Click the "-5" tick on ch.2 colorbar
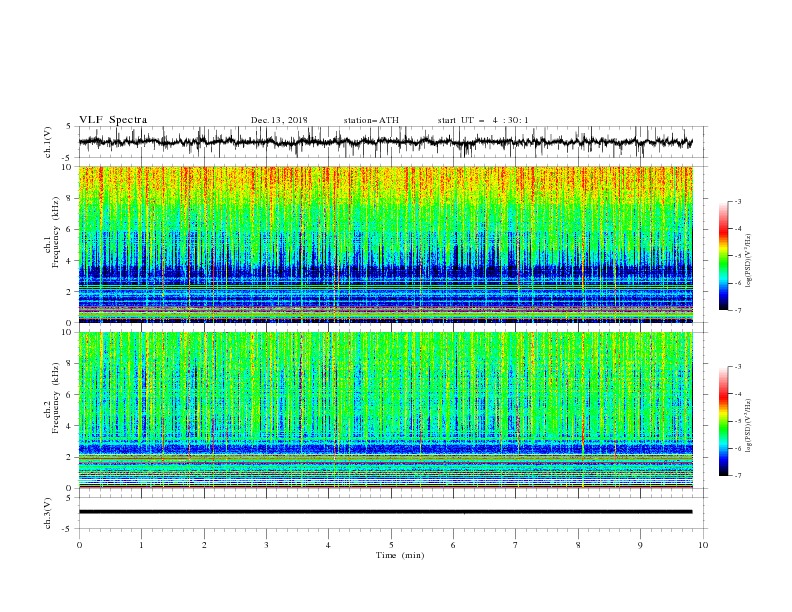Image resolution: width=792 pixels, height=612 pixels. (x=738, y=421)
